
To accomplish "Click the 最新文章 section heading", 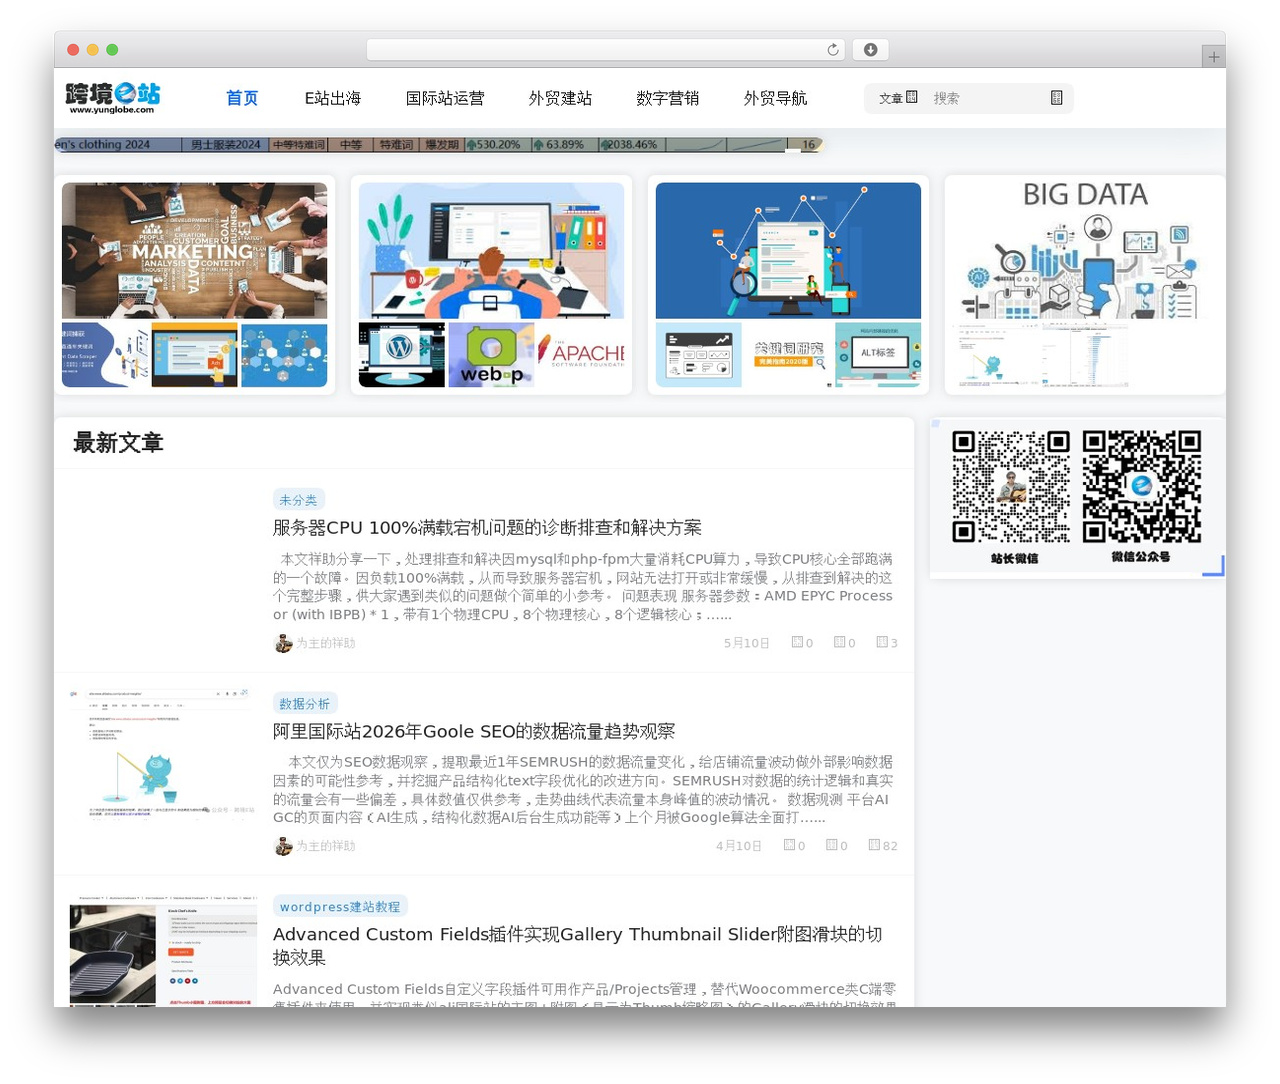I will click(118, 443).
